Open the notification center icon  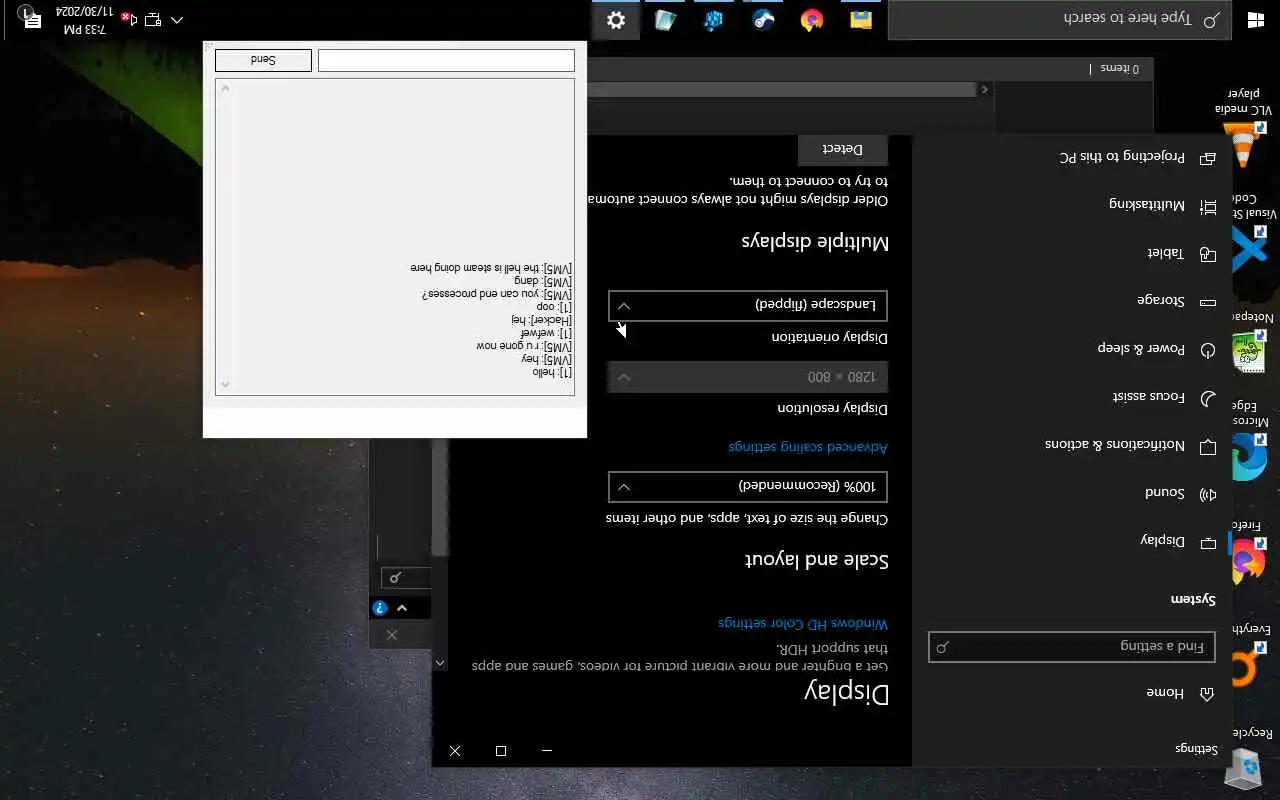[x=31, y=19]
